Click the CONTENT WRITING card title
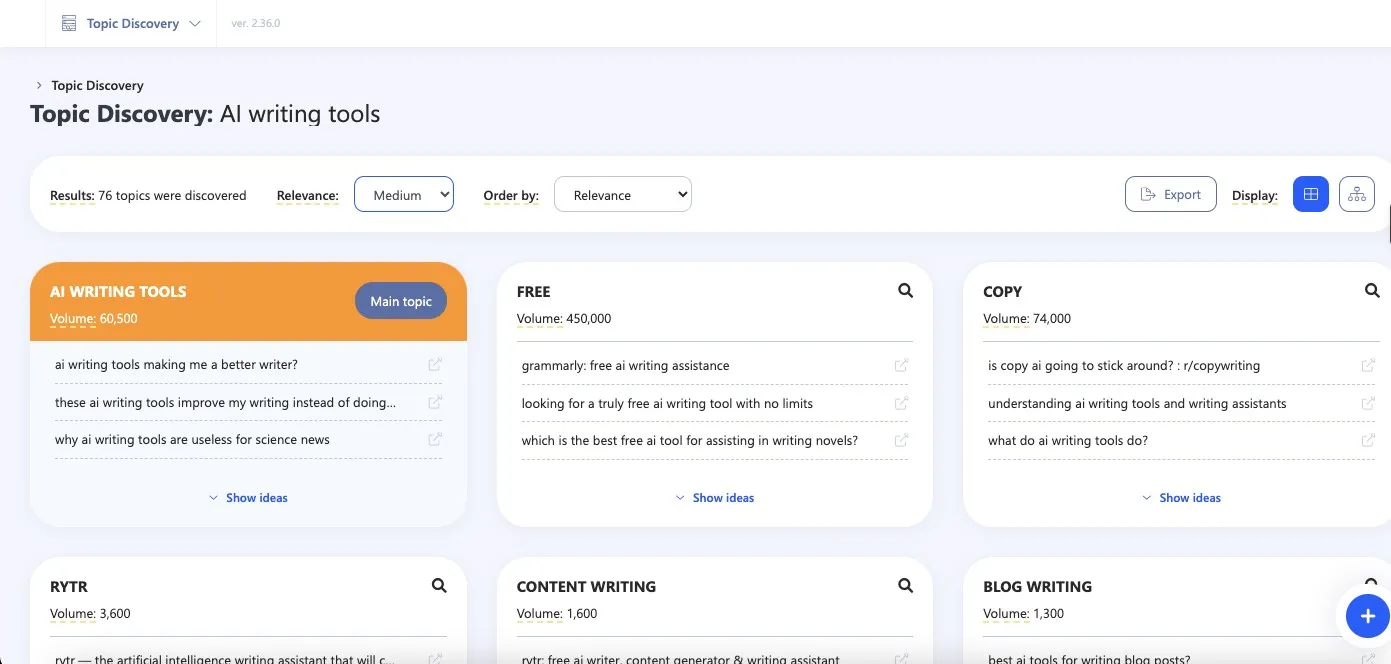This screenshot has width=1391, height=664. 586,587
